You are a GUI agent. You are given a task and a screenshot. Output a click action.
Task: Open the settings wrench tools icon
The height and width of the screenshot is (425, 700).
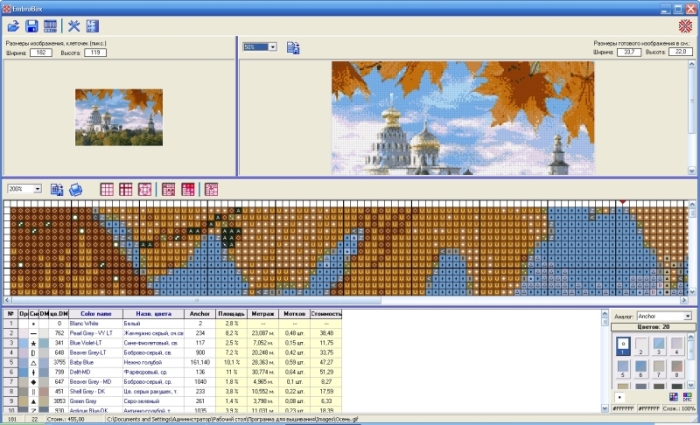tap(73, 25)
